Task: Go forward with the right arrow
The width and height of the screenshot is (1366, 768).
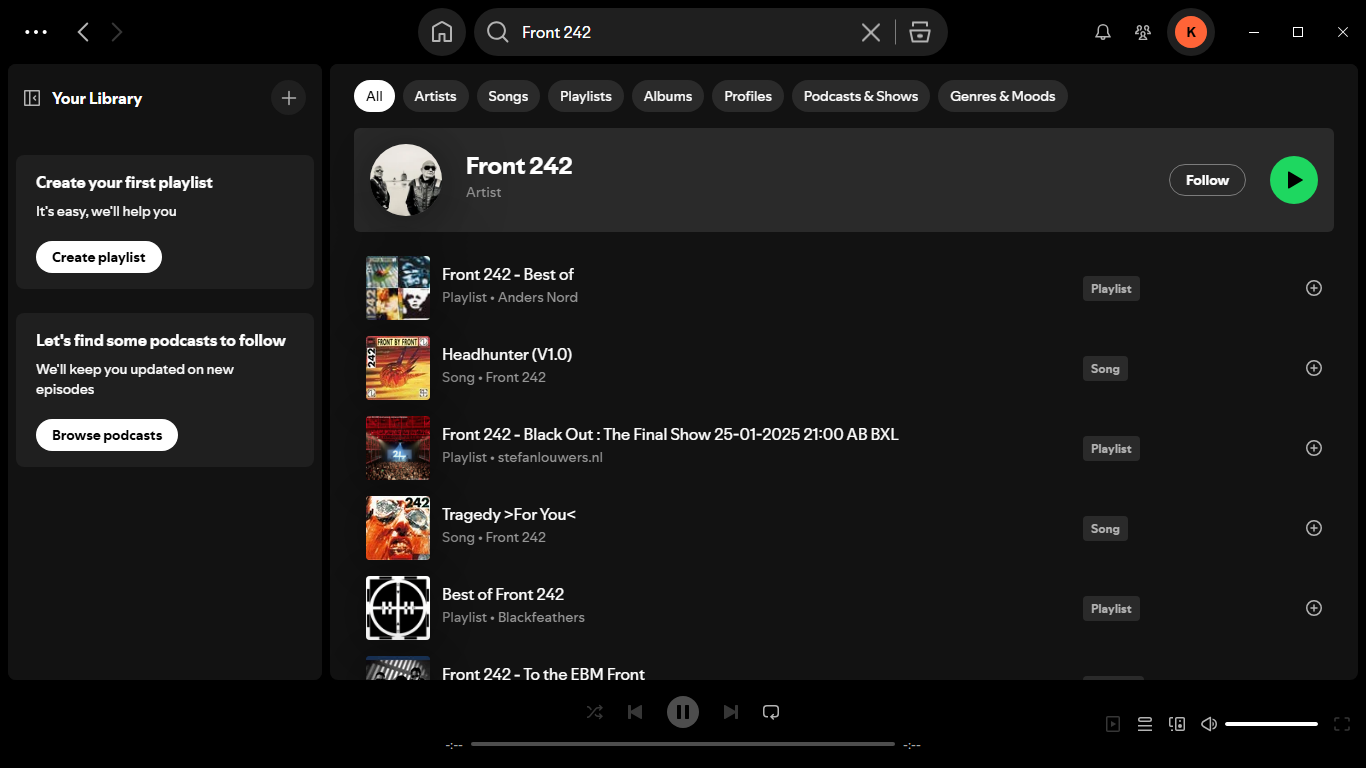Action: point(117,32)
